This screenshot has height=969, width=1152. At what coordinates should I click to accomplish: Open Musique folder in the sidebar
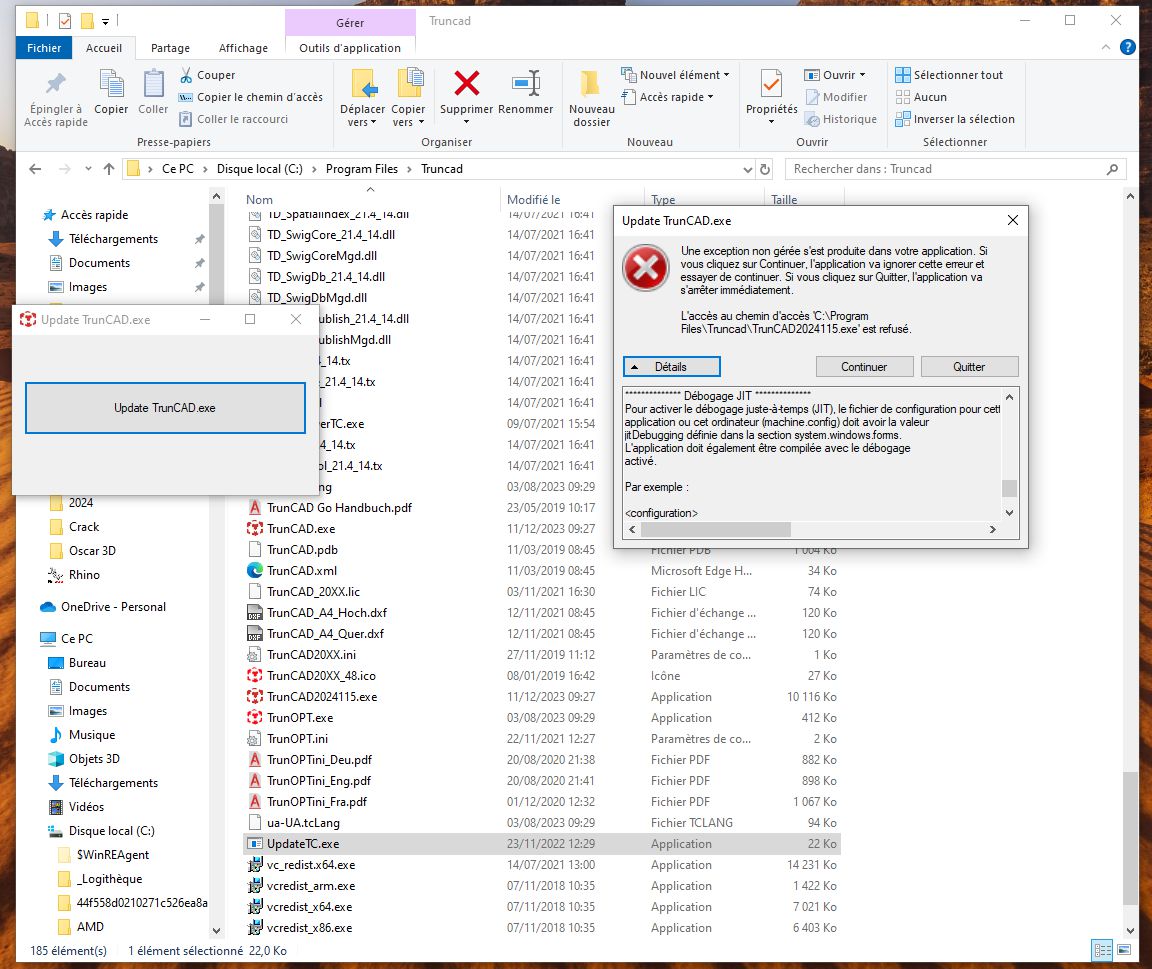pos(92,735)
